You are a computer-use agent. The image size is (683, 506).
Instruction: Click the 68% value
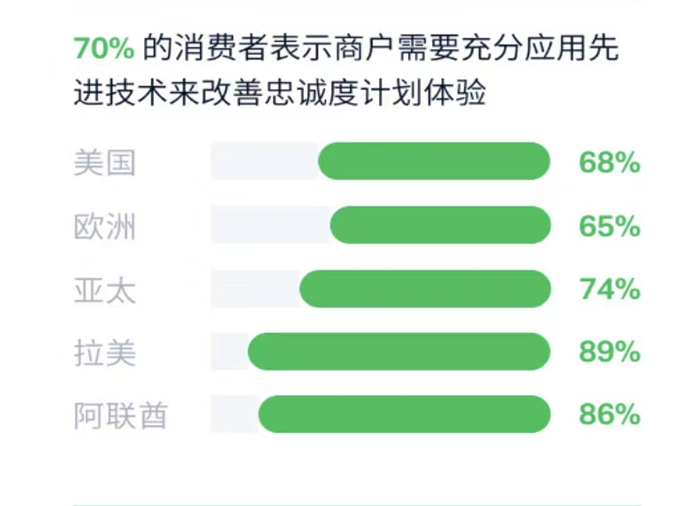(609, 163)
